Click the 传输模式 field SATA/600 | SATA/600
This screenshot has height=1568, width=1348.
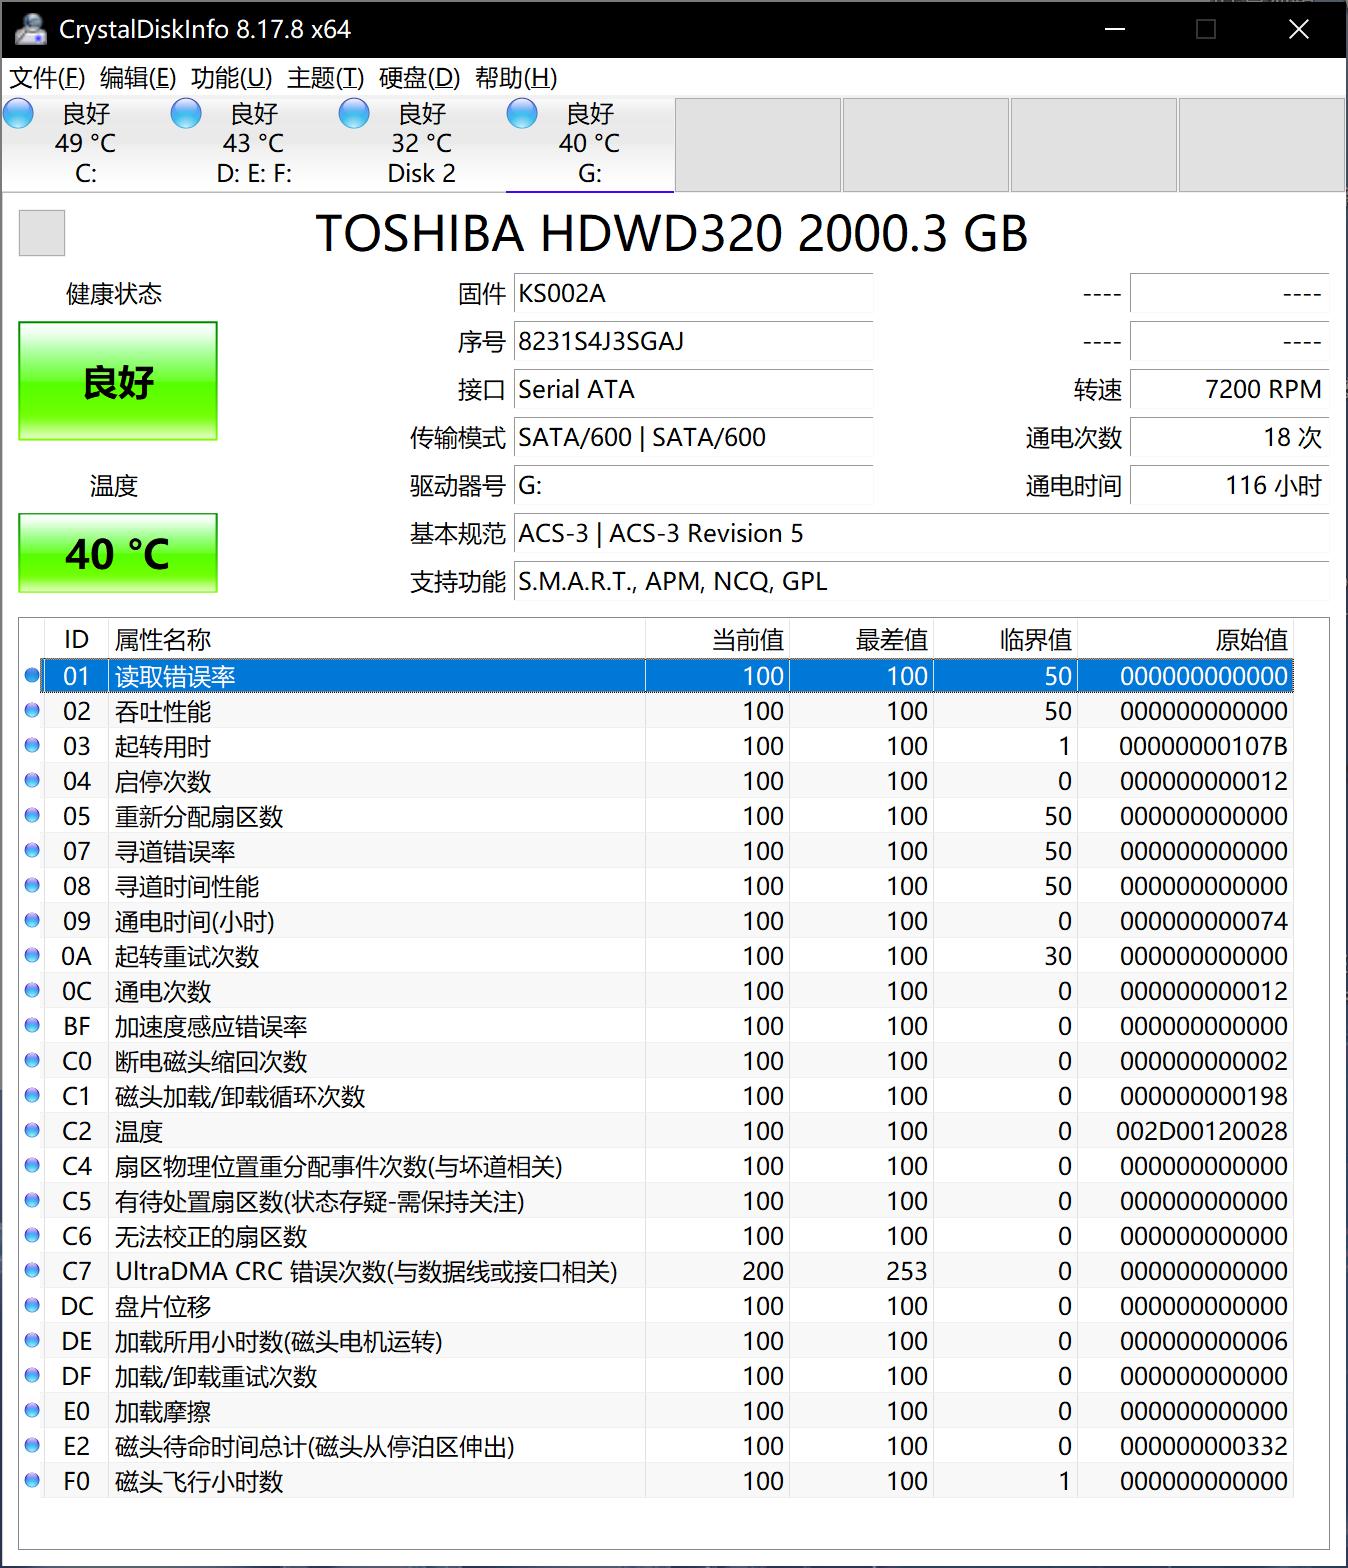(x=693, y=438)
